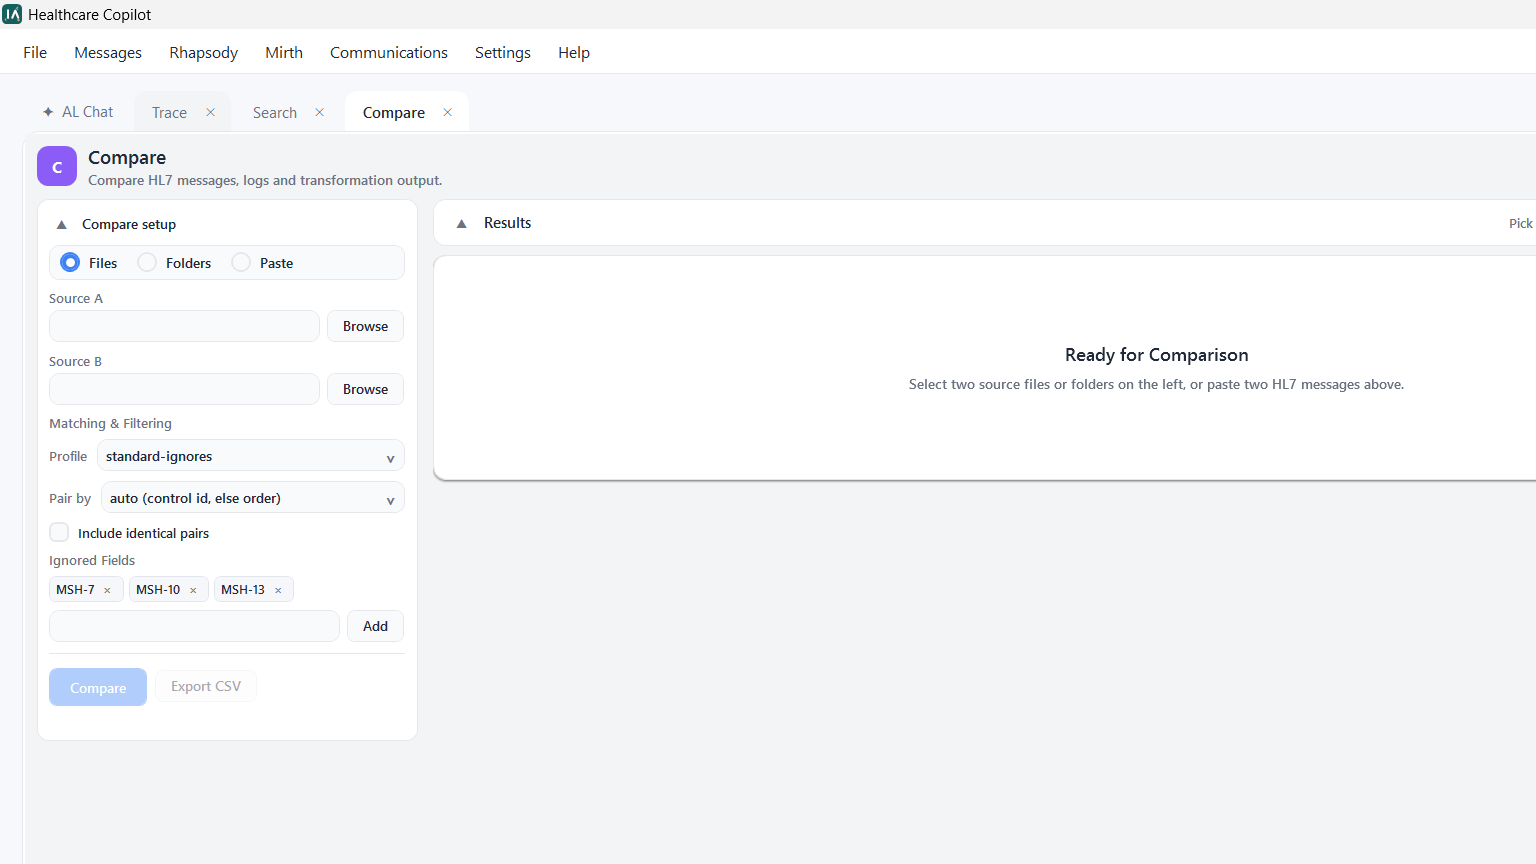Click the Healthcare Copilot app logo icon
The height and width of the screenshot is (864, 1536).
(x=12, y=14)
